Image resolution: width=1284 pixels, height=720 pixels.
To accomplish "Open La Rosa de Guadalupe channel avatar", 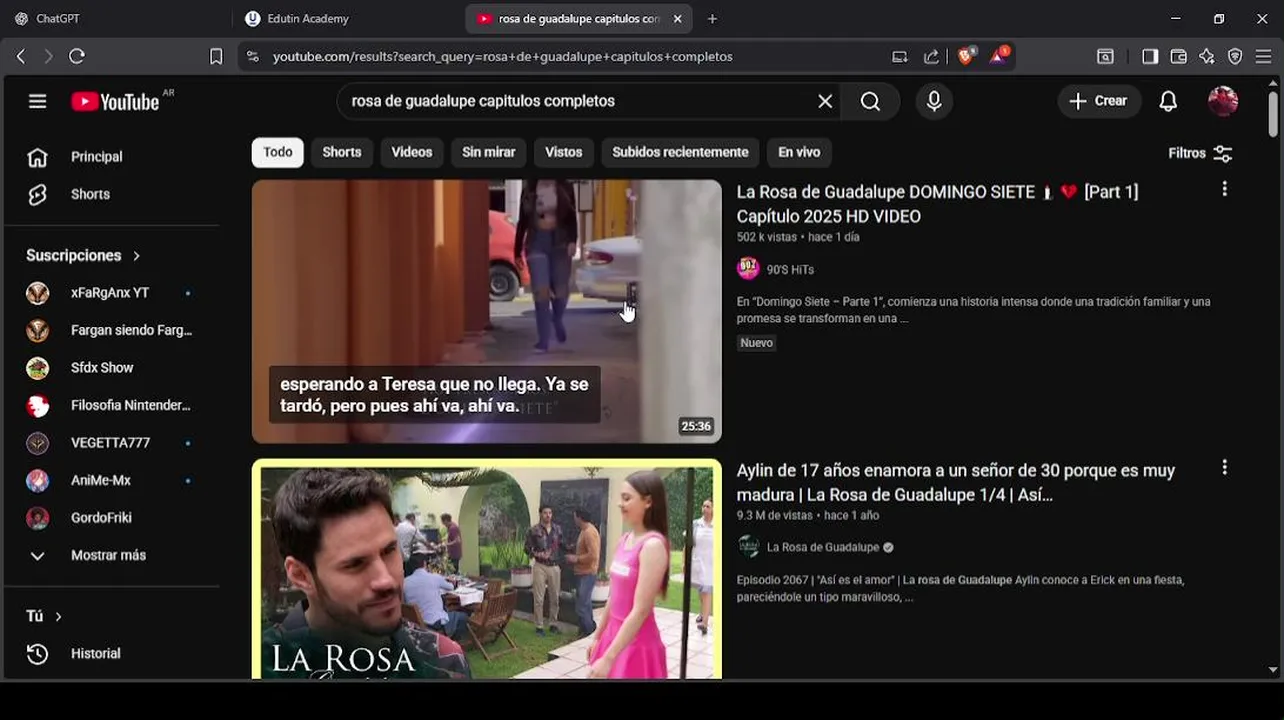I will tap(748, 546).
